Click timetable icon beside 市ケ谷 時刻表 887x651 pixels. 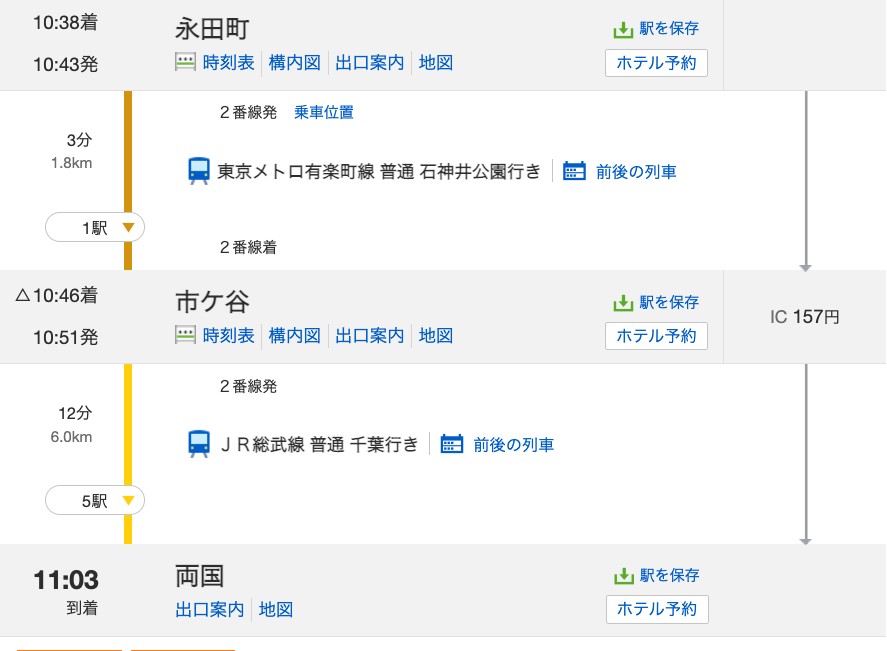pos(186,335)
